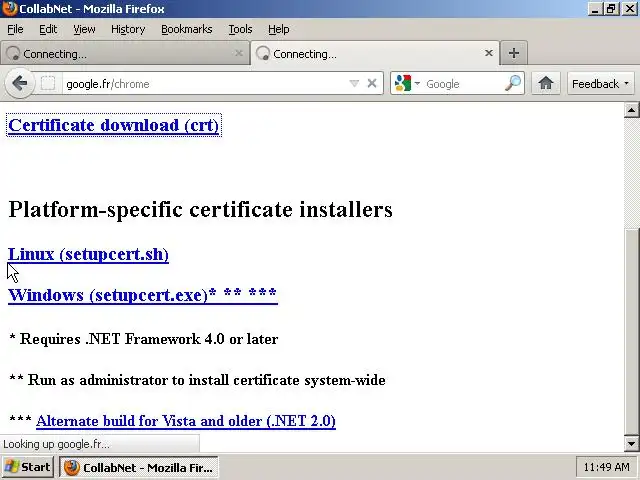Screen dimensions: 640x480
Task: Select the second Connecting tab
Action: click(375, 53)
